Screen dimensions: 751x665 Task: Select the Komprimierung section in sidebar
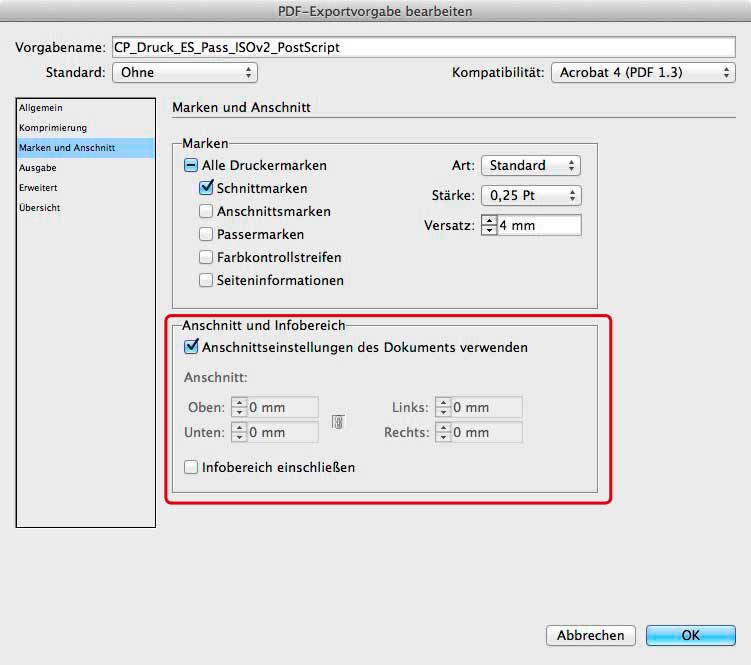click(86, 128)
